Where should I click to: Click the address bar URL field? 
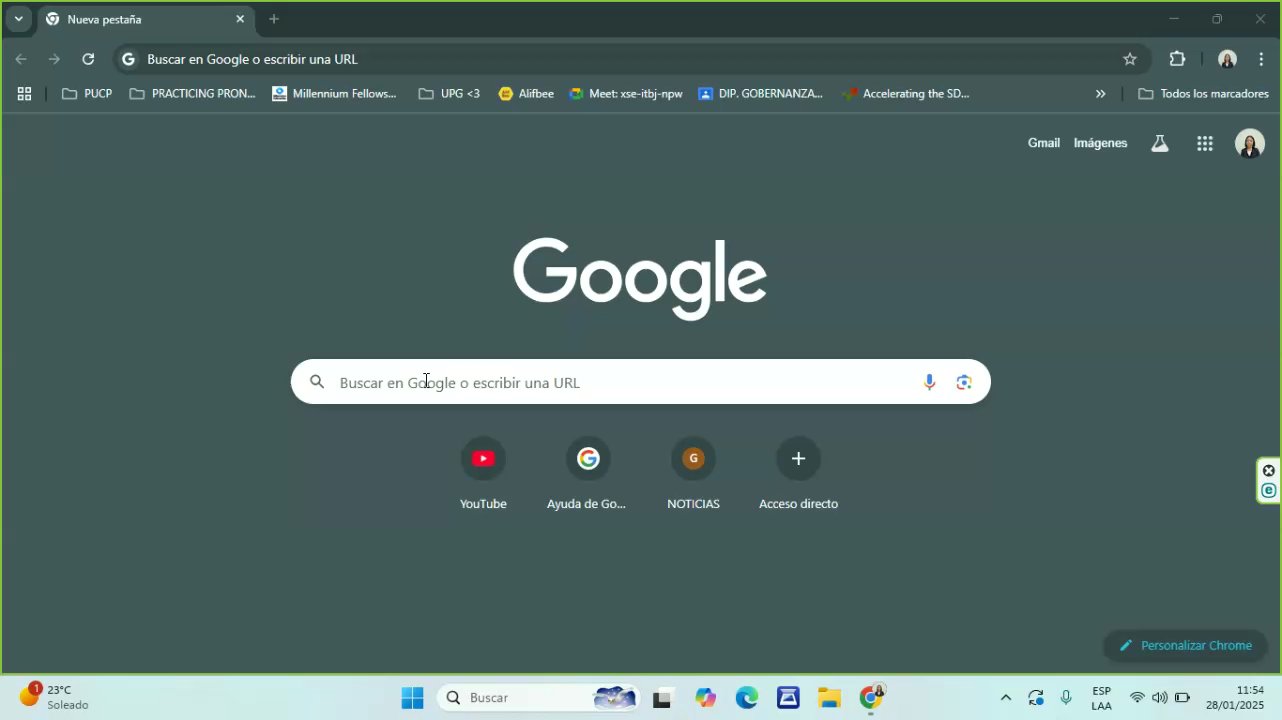pyautogui.click(x=630, y=59)
